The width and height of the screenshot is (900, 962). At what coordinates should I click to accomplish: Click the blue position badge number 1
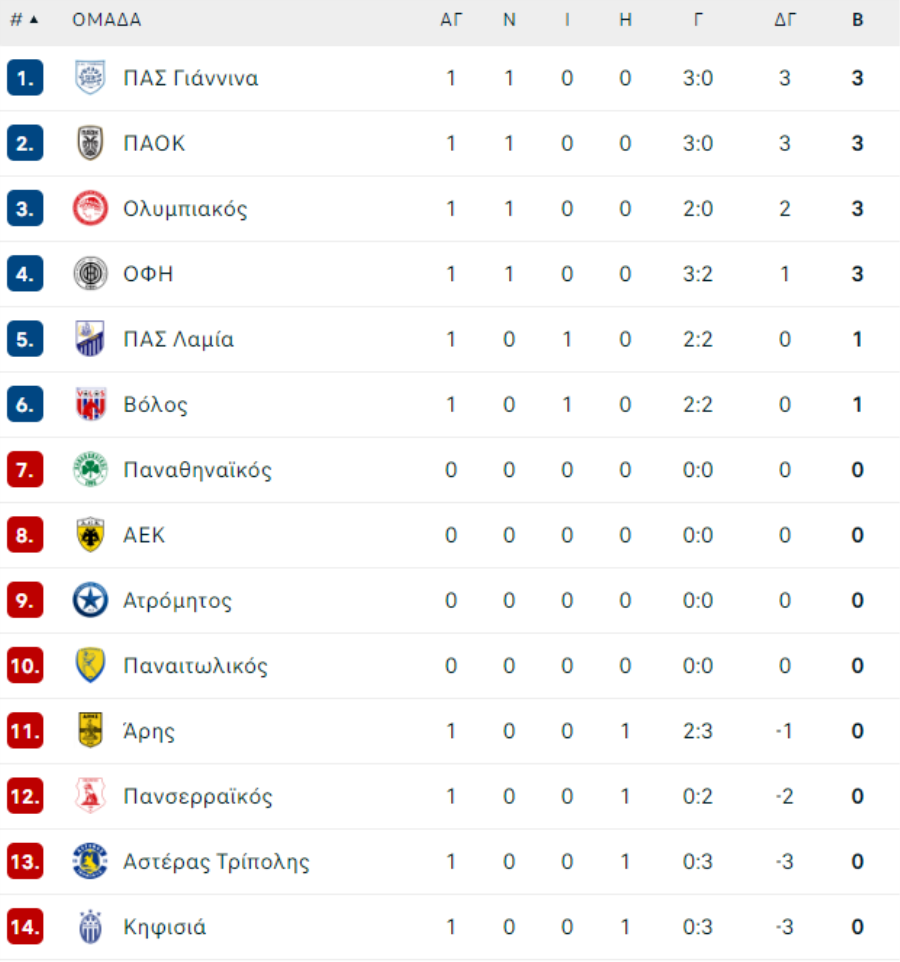(25, 78)
